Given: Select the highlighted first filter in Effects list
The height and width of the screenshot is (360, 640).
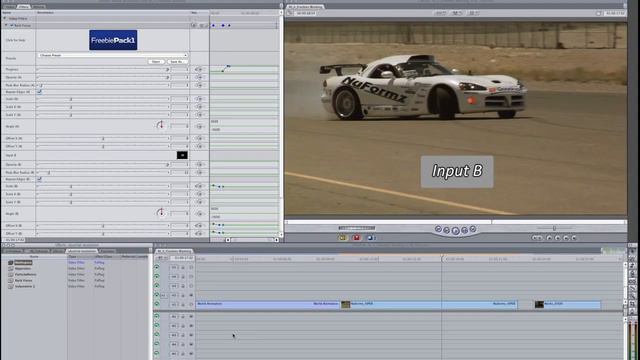Looking at the screenshot, I should coord(23,262).
